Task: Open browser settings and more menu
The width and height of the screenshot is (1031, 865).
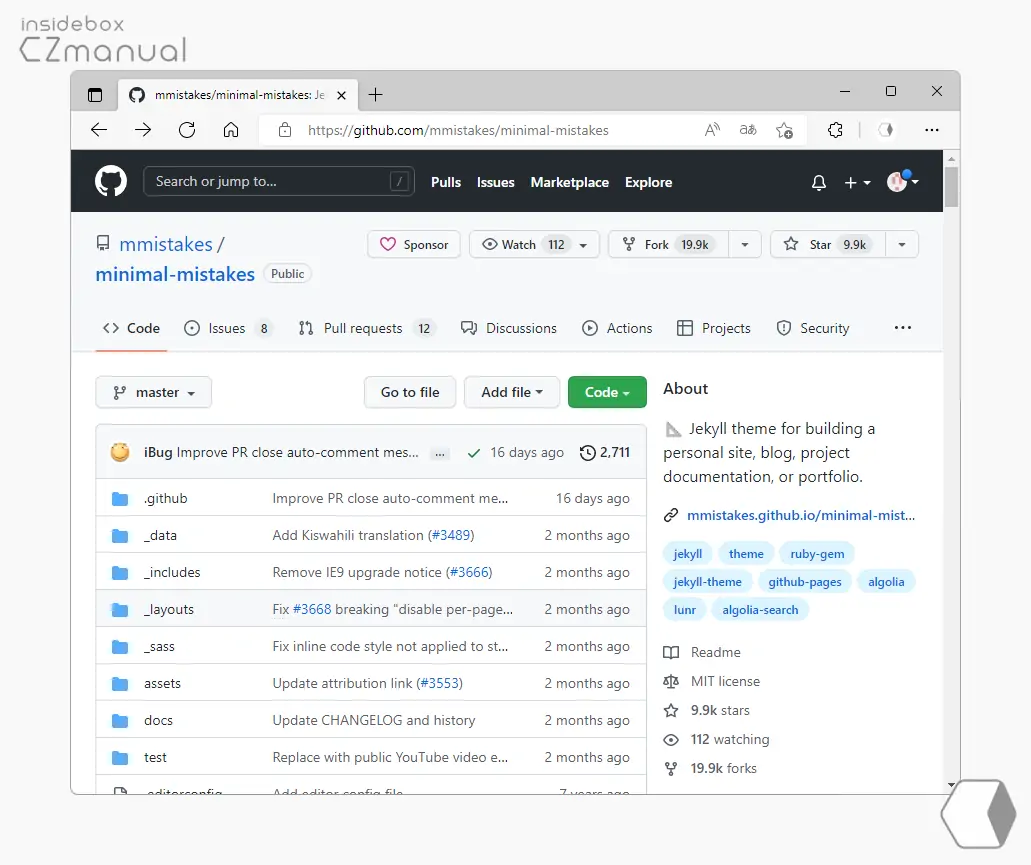Action: point(932,129)
